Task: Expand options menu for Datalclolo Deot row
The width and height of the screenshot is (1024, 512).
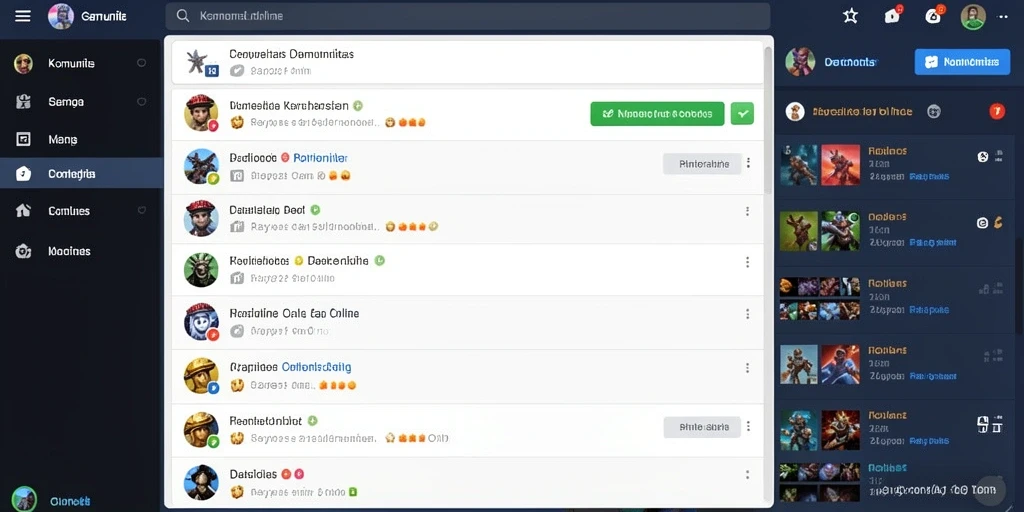Action: pyautogui.click(x=747, y=211)
